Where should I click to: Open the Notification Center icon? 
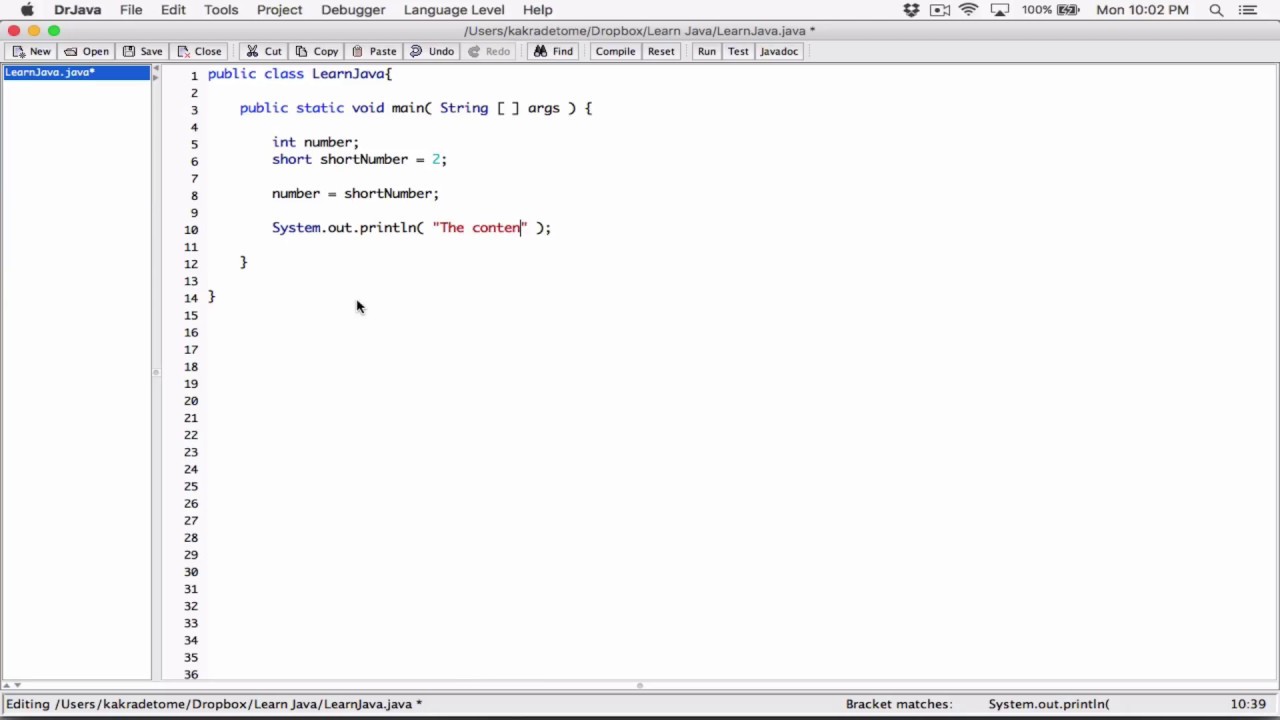[1246, 10]
